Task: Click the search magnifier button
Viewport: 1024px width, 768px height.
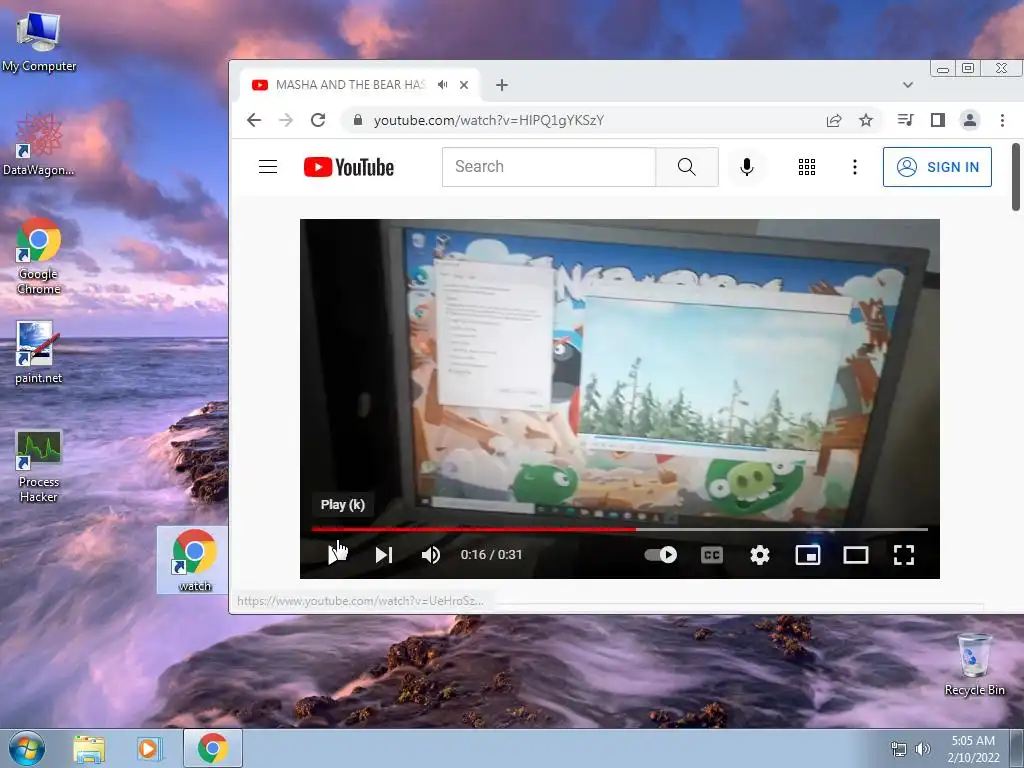Action: tap(686, 167)
